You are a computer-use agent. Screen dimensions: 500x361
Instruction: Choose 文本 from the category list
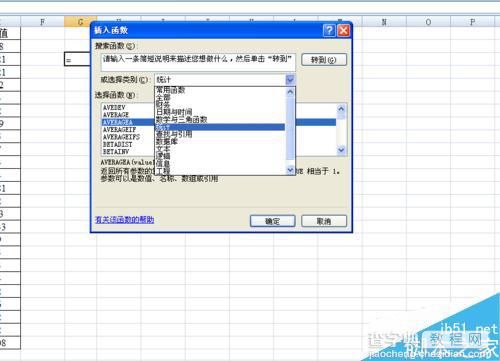tap(220, 149)
